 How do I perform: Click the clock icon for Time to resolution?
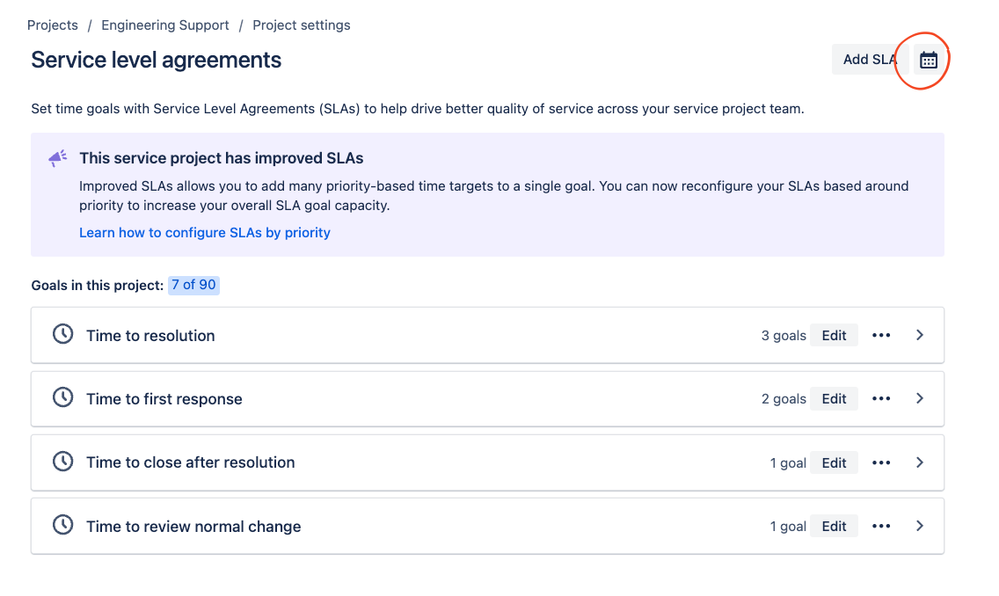pos(63,334)
